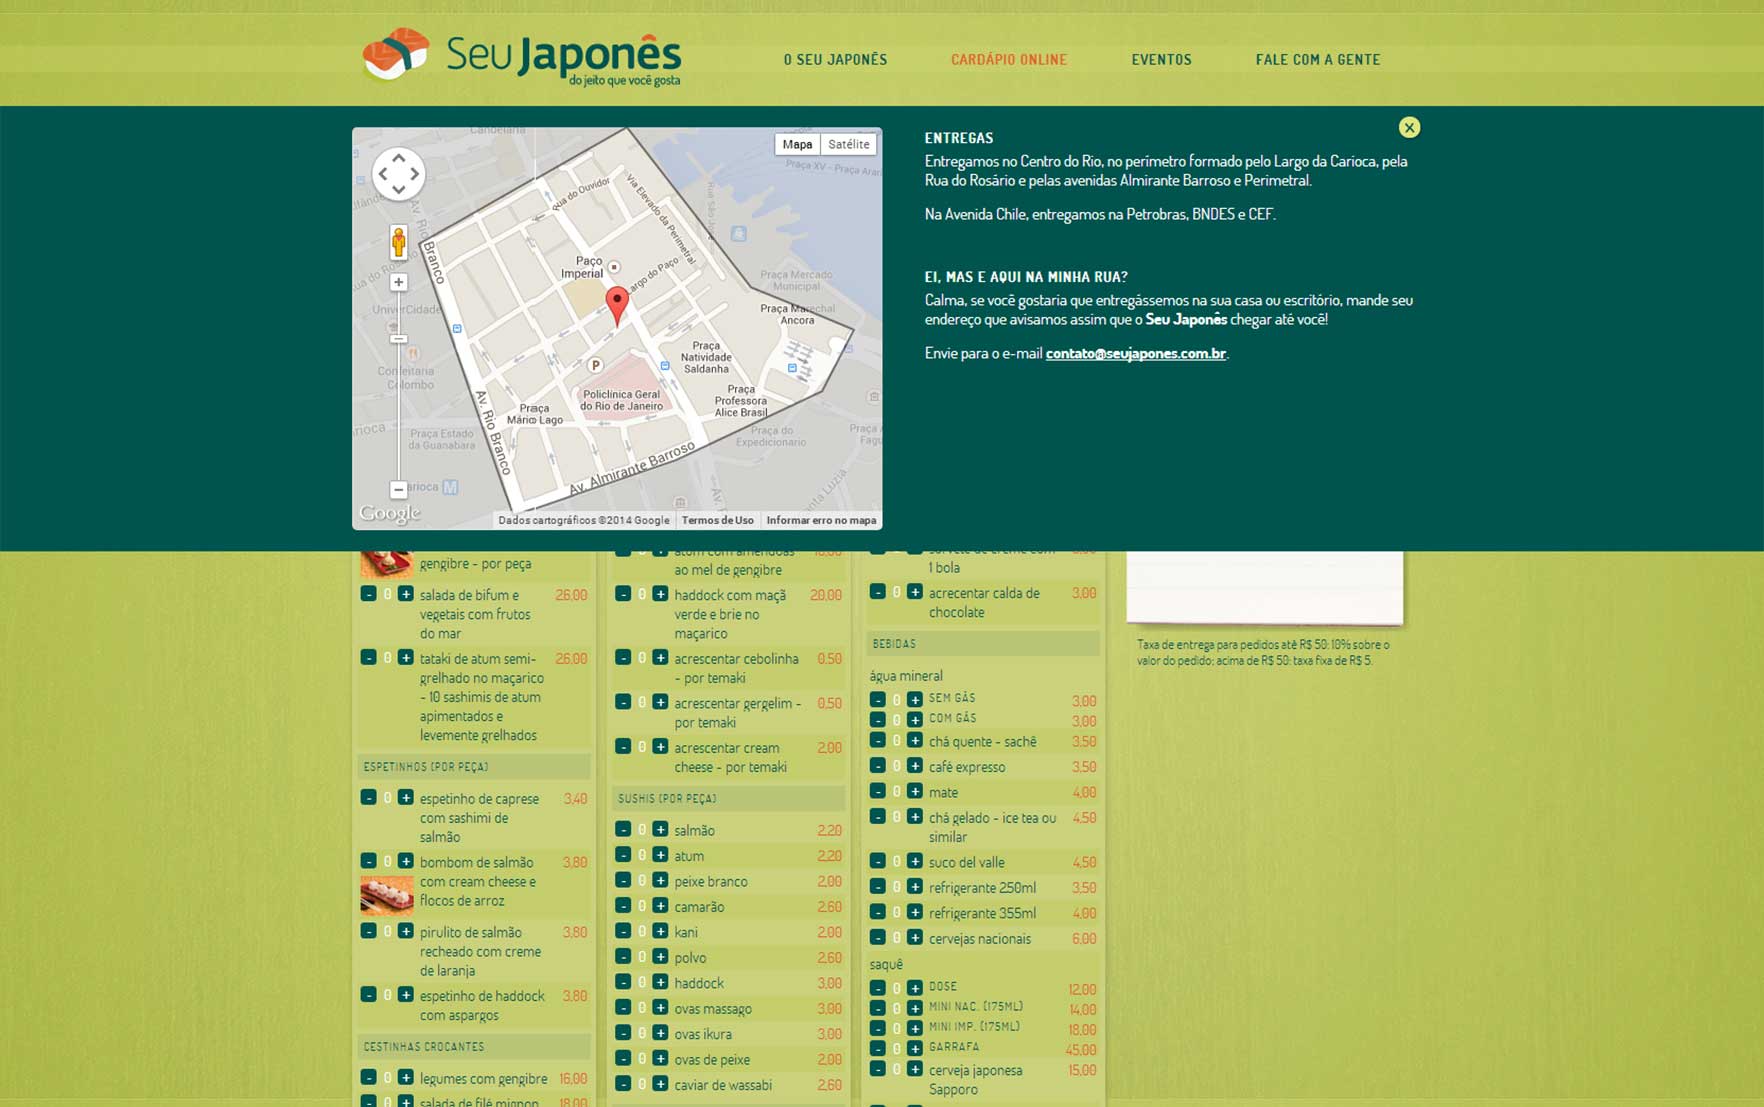The width and height of the screenshot is (1764, 1107).
Task: Add one chá gelado ice tea
Action: click(915, 817)
